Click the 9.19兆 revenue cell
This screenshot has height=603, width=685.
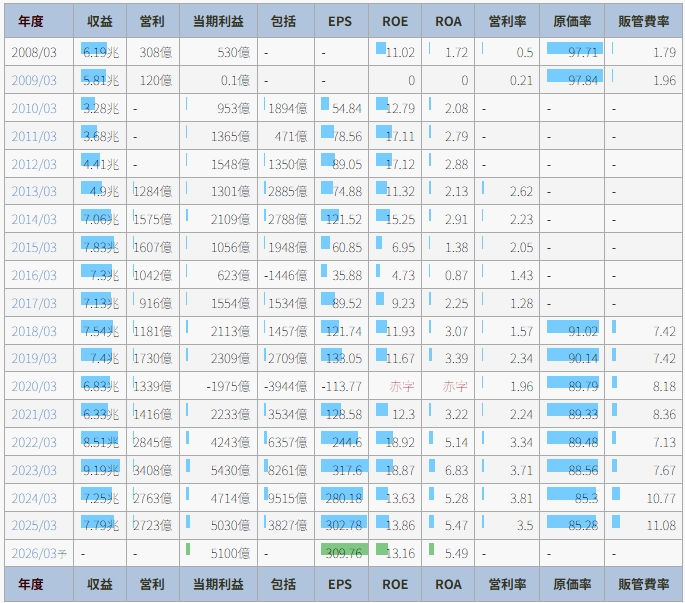(100, 471)
